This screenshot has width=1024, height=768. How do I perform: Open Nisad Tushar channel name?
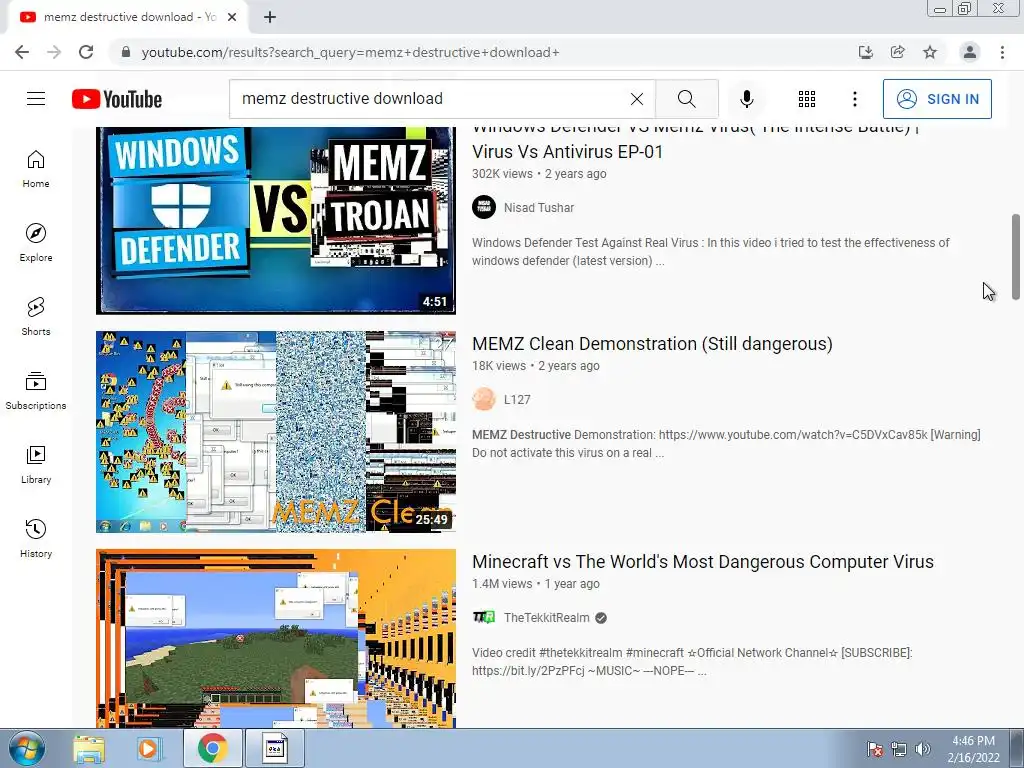pyautogui.click(x=539, y=208)
